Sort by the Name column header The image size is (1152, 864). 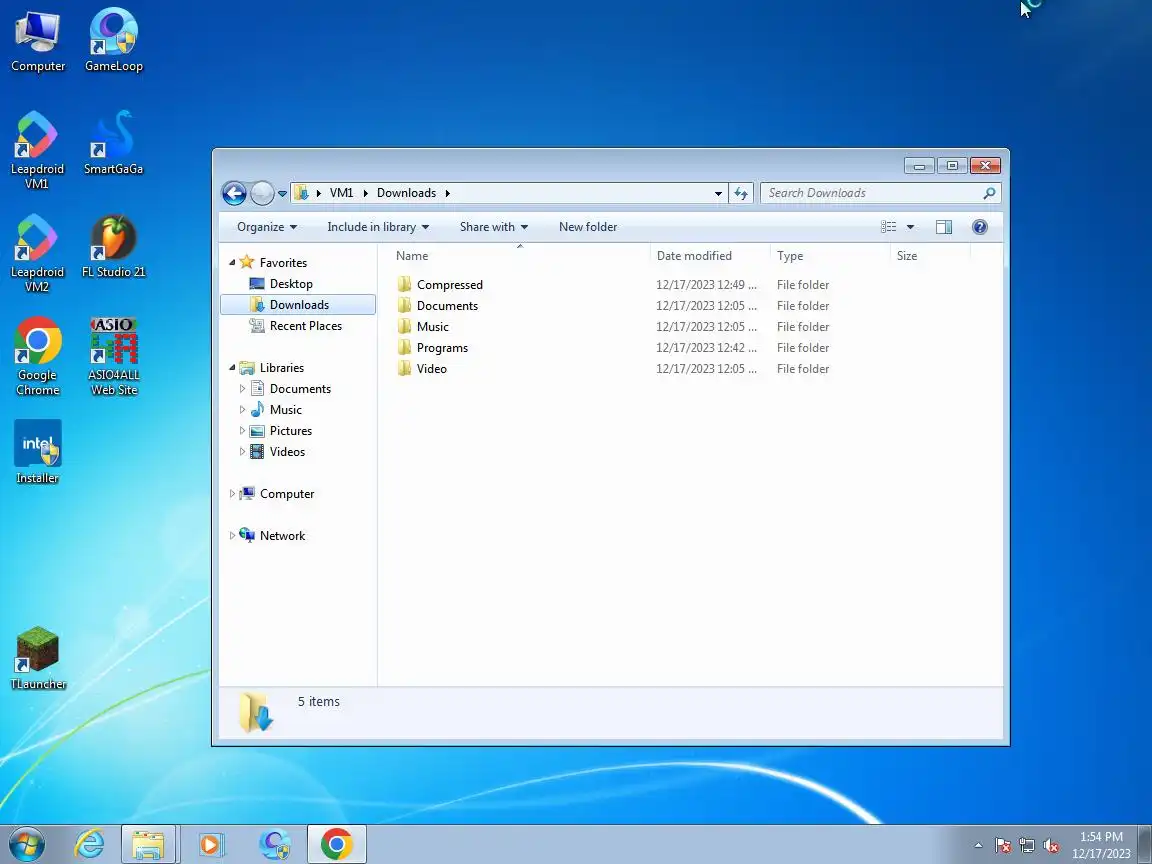516,256
